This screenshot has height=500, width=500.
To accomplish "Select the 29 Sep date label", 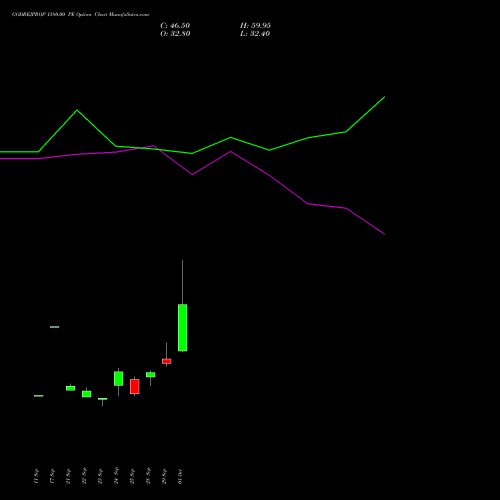I will point(164,476).
